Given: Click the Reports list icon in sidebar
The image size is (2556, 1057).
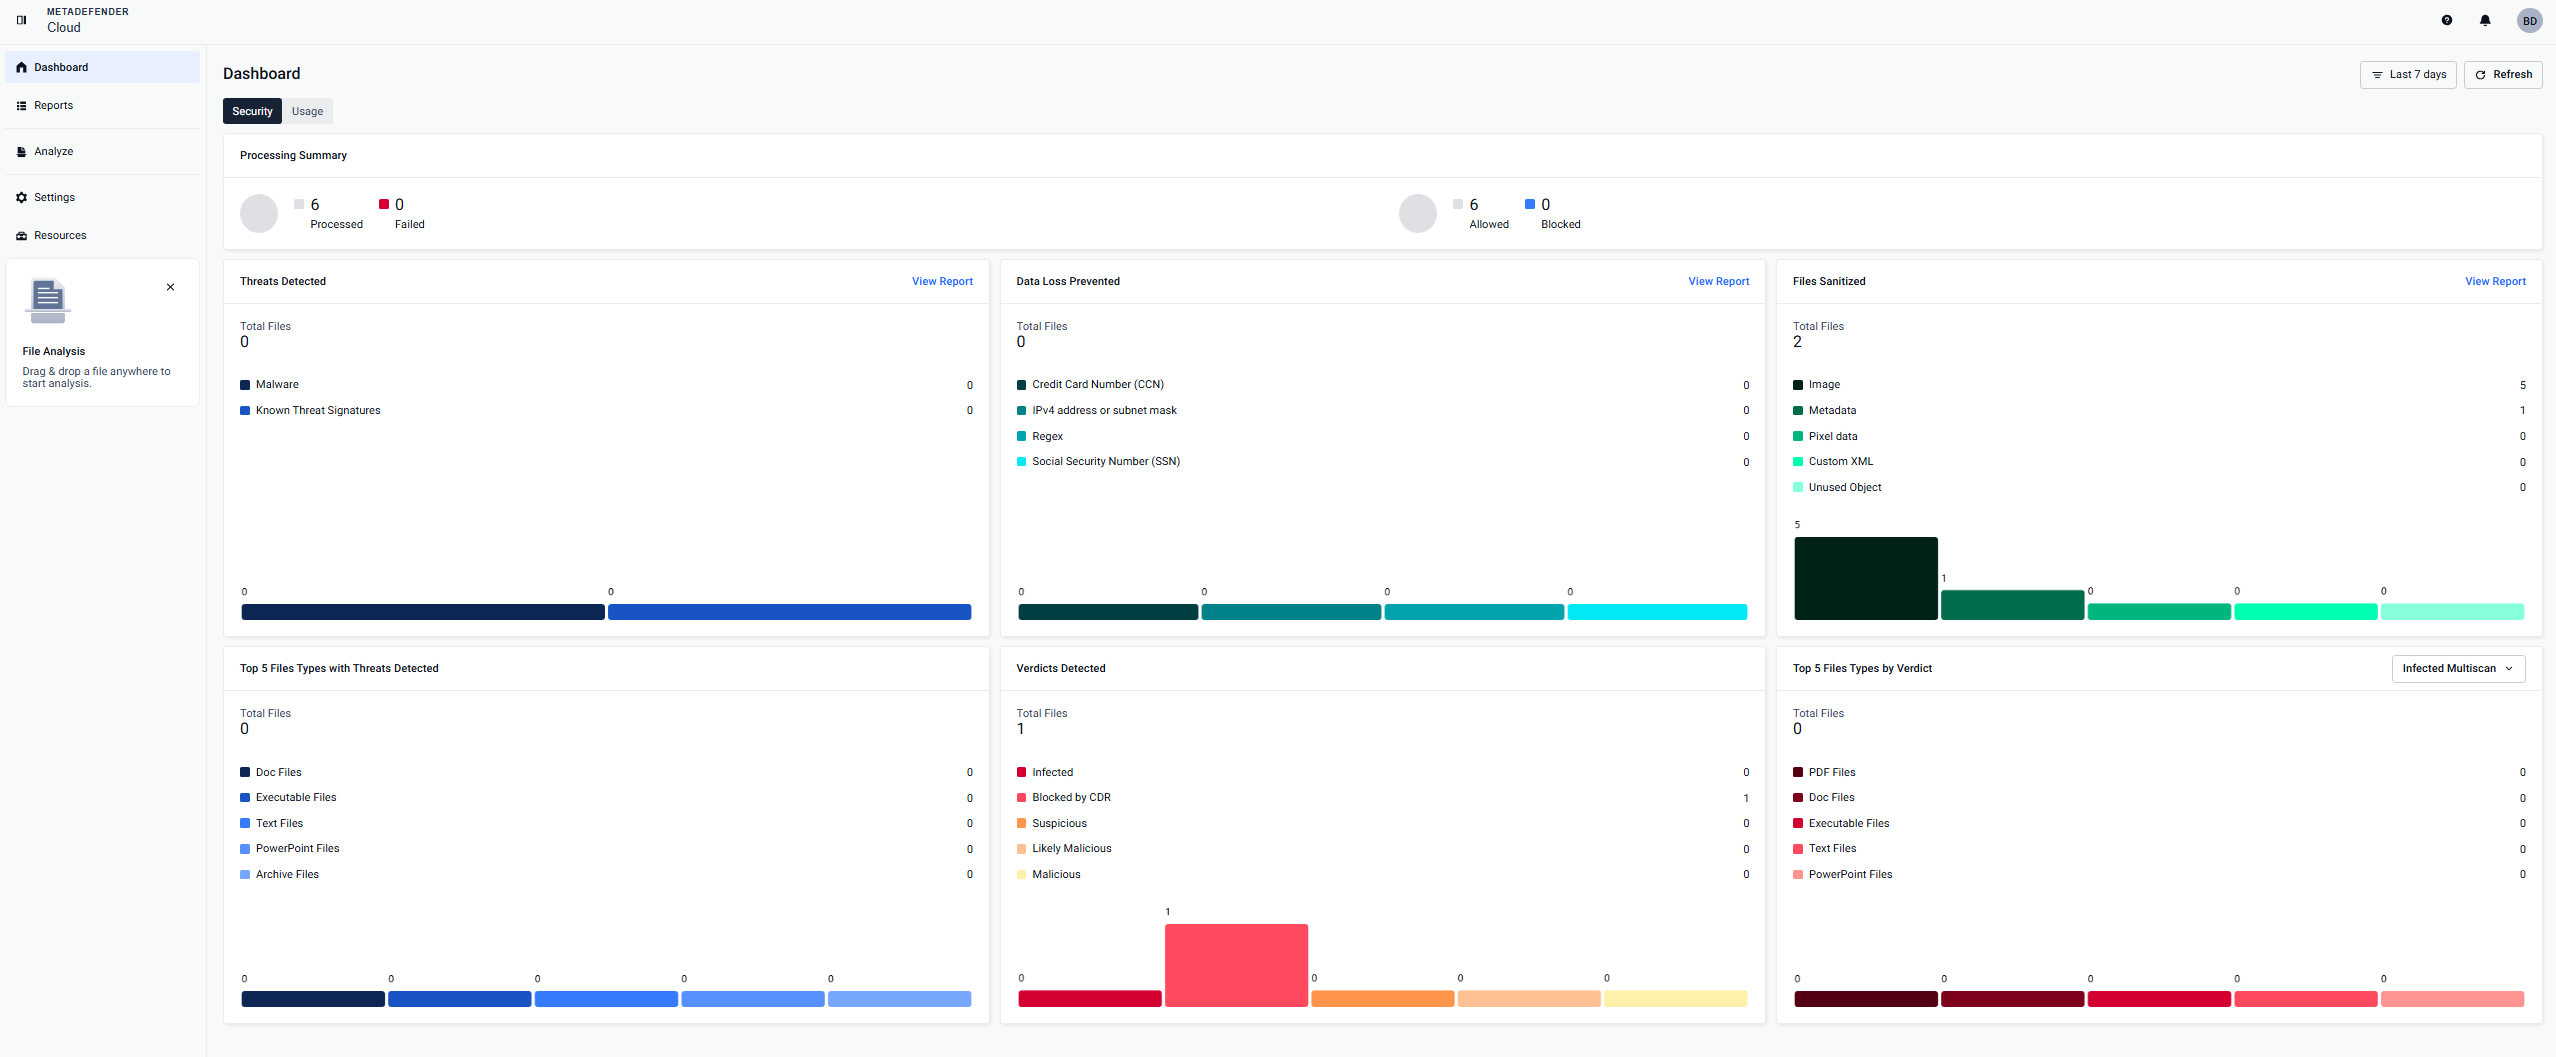Looking at the screenshot, I should coord(21,106).
